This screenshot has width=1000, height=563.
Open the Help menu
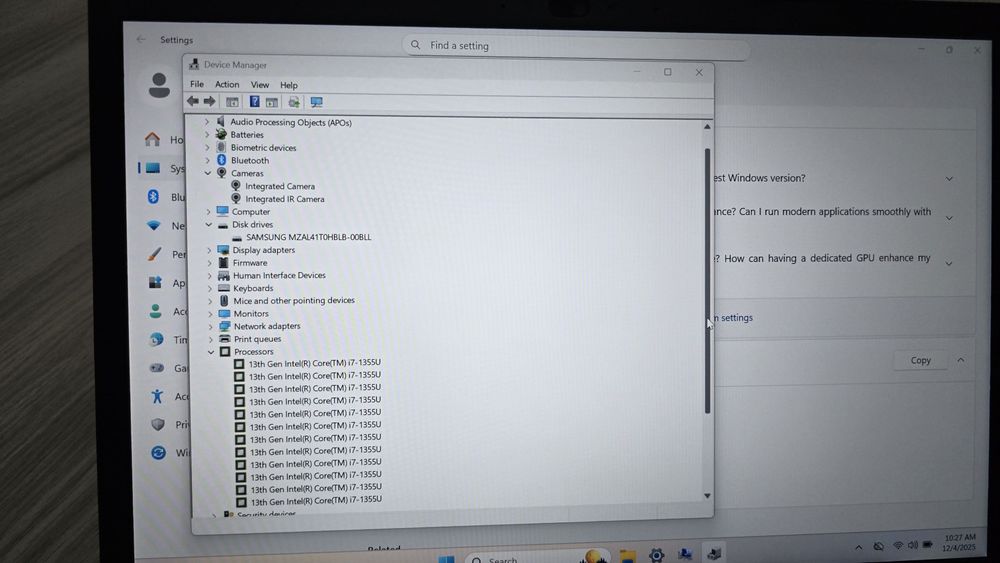click(289, 85)
